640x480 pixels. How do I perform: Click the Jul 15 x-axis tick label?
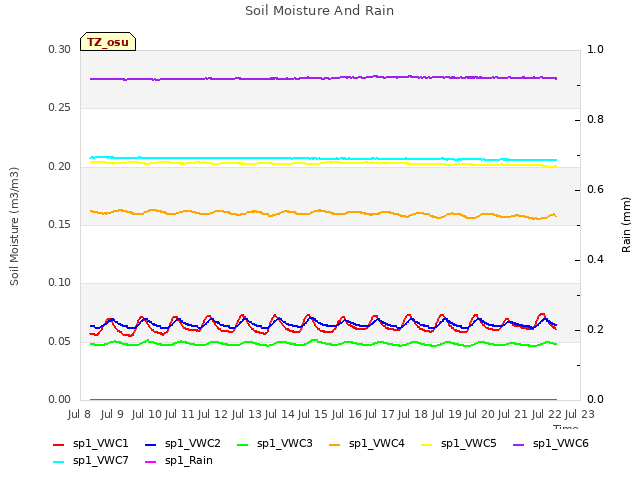click(312, 414)
